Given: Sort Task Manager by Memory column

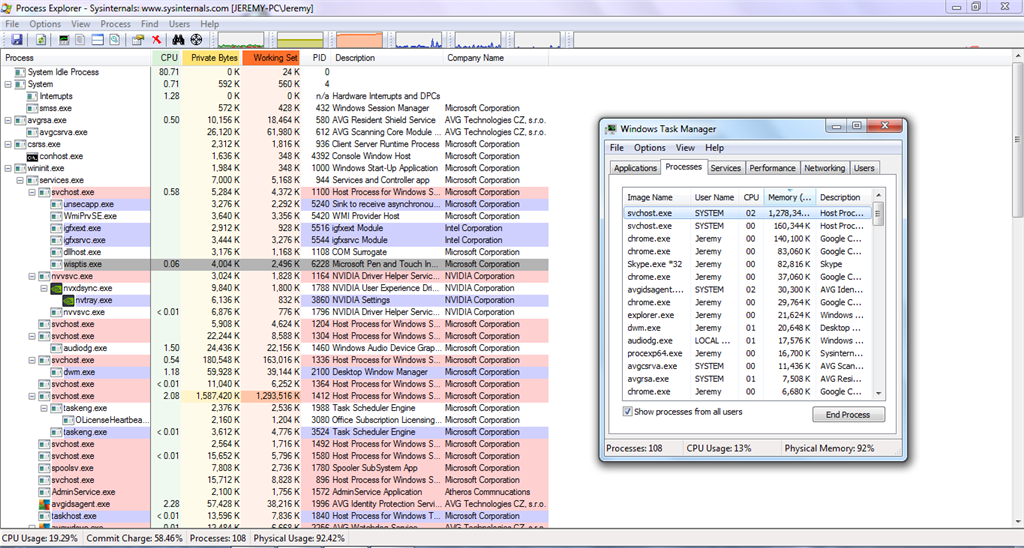Looking at the screenshot, I should pos(790,197).
